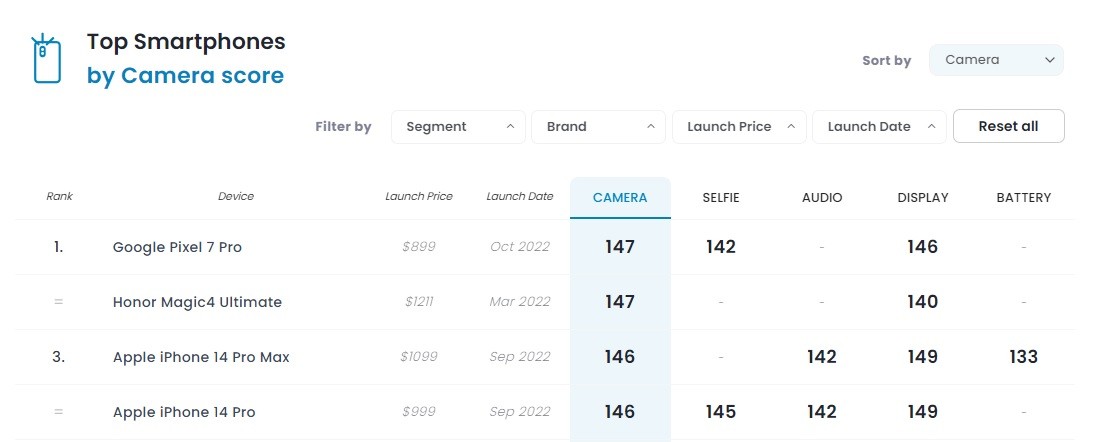Open the Apple iPhone 14 Pro link
This screenshot has width=1093, height=442.
[184, 413]
